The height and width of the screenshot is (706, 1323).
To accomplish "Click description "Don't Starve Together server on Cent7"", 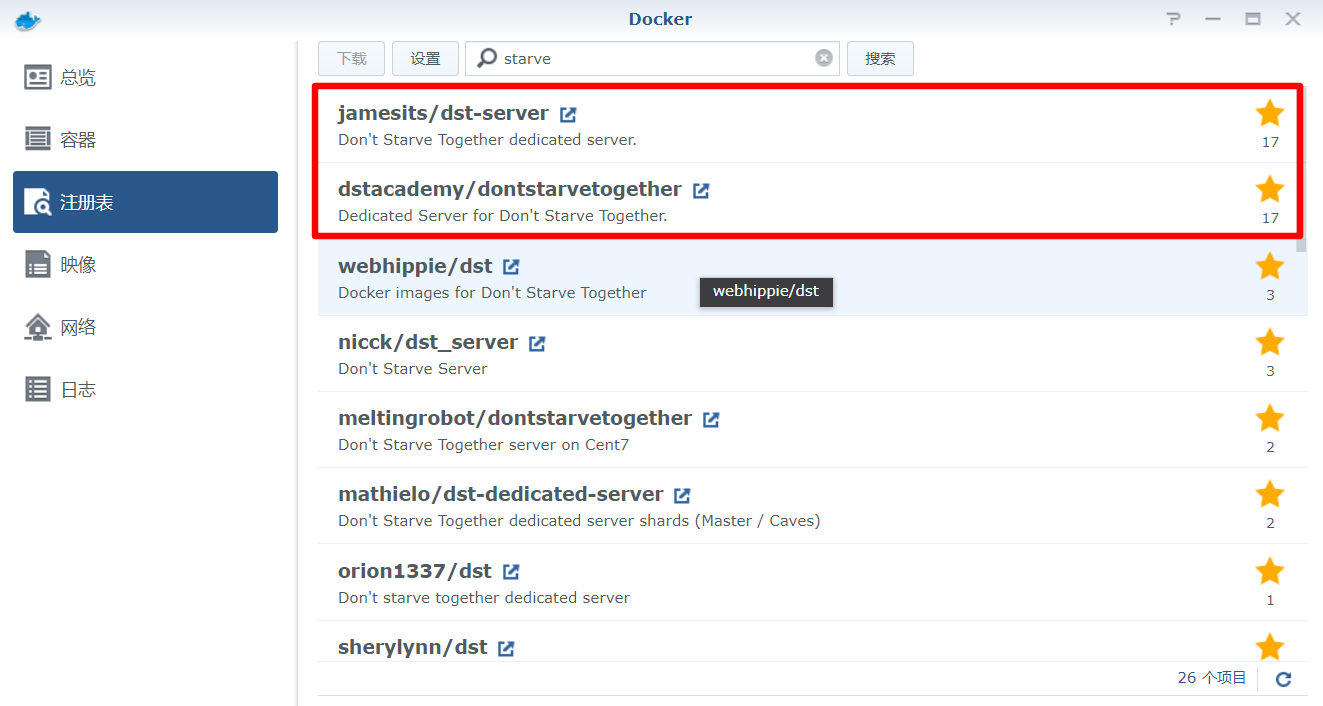I will (484, 445).
